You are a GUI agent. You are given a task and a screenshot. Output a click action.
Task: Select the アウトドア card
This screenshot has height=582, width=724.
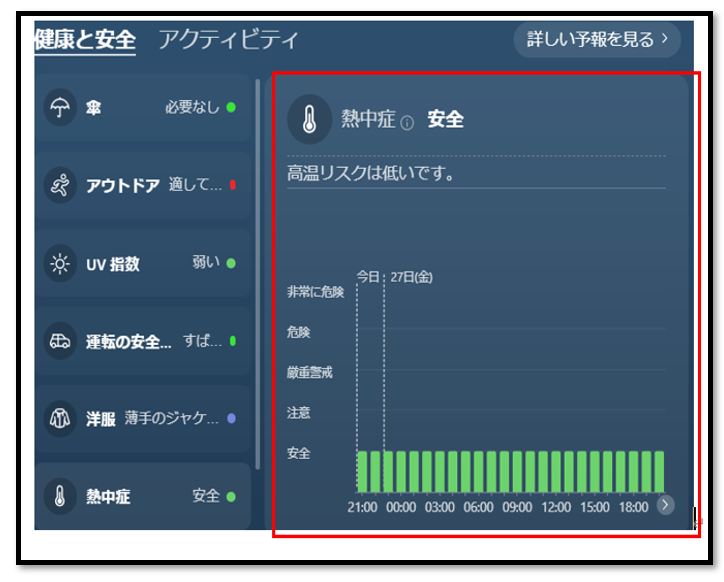[x=143, y=185]
